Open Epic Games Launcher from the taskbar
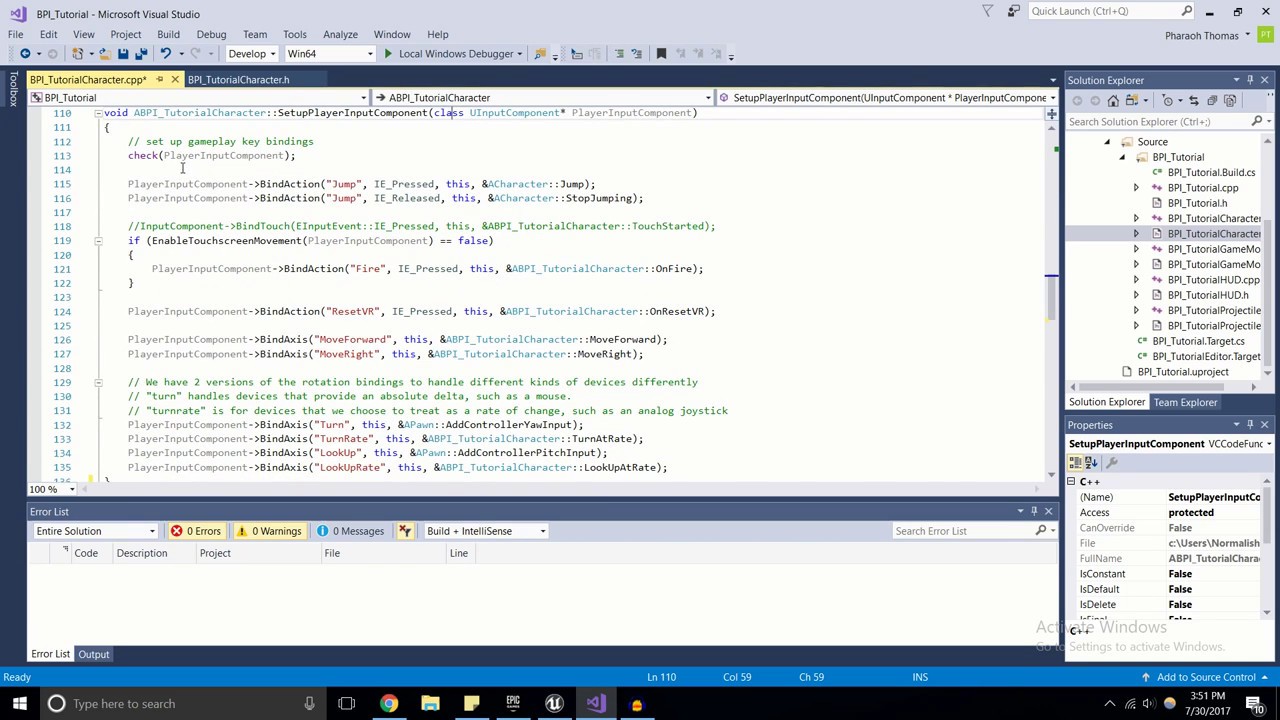This screenshot has width=1280, height=720. click(513, 704)
